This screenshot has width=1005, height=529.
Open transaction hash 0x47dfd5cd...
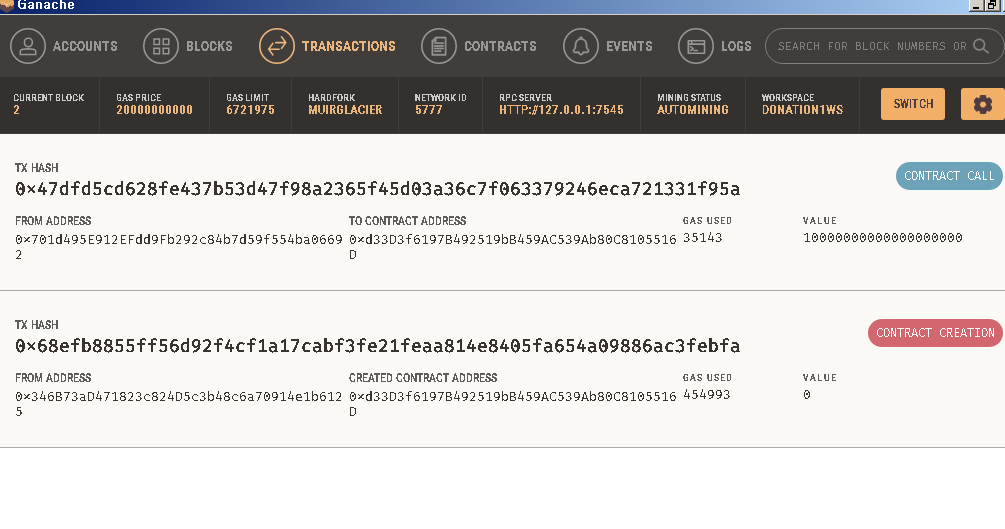coord(378,189)
